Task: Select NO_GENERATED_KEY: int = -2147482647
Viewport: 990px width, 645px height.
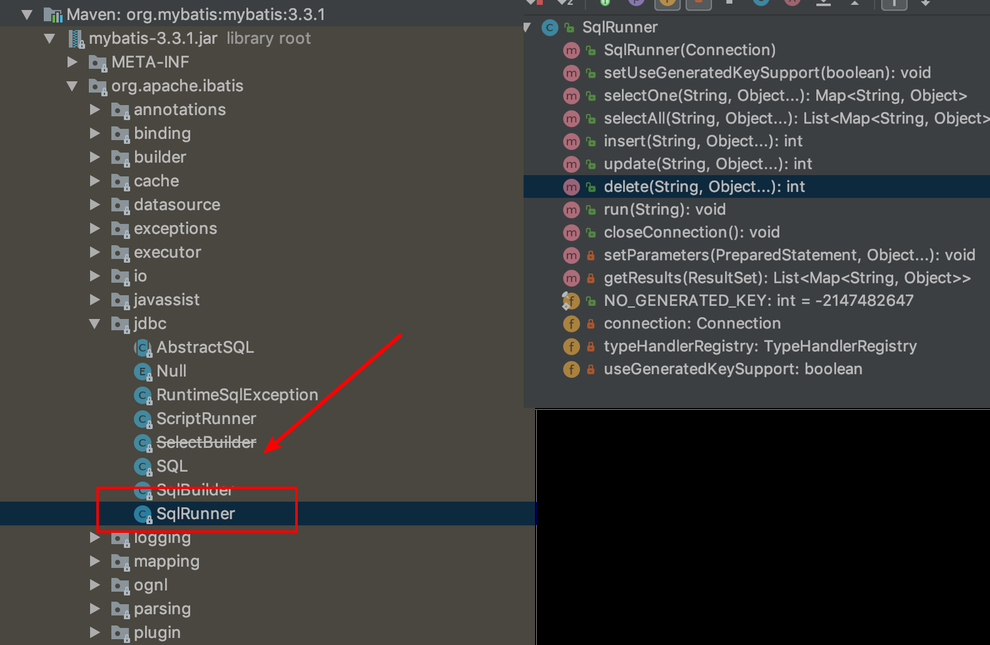Action: coord(758,300)
